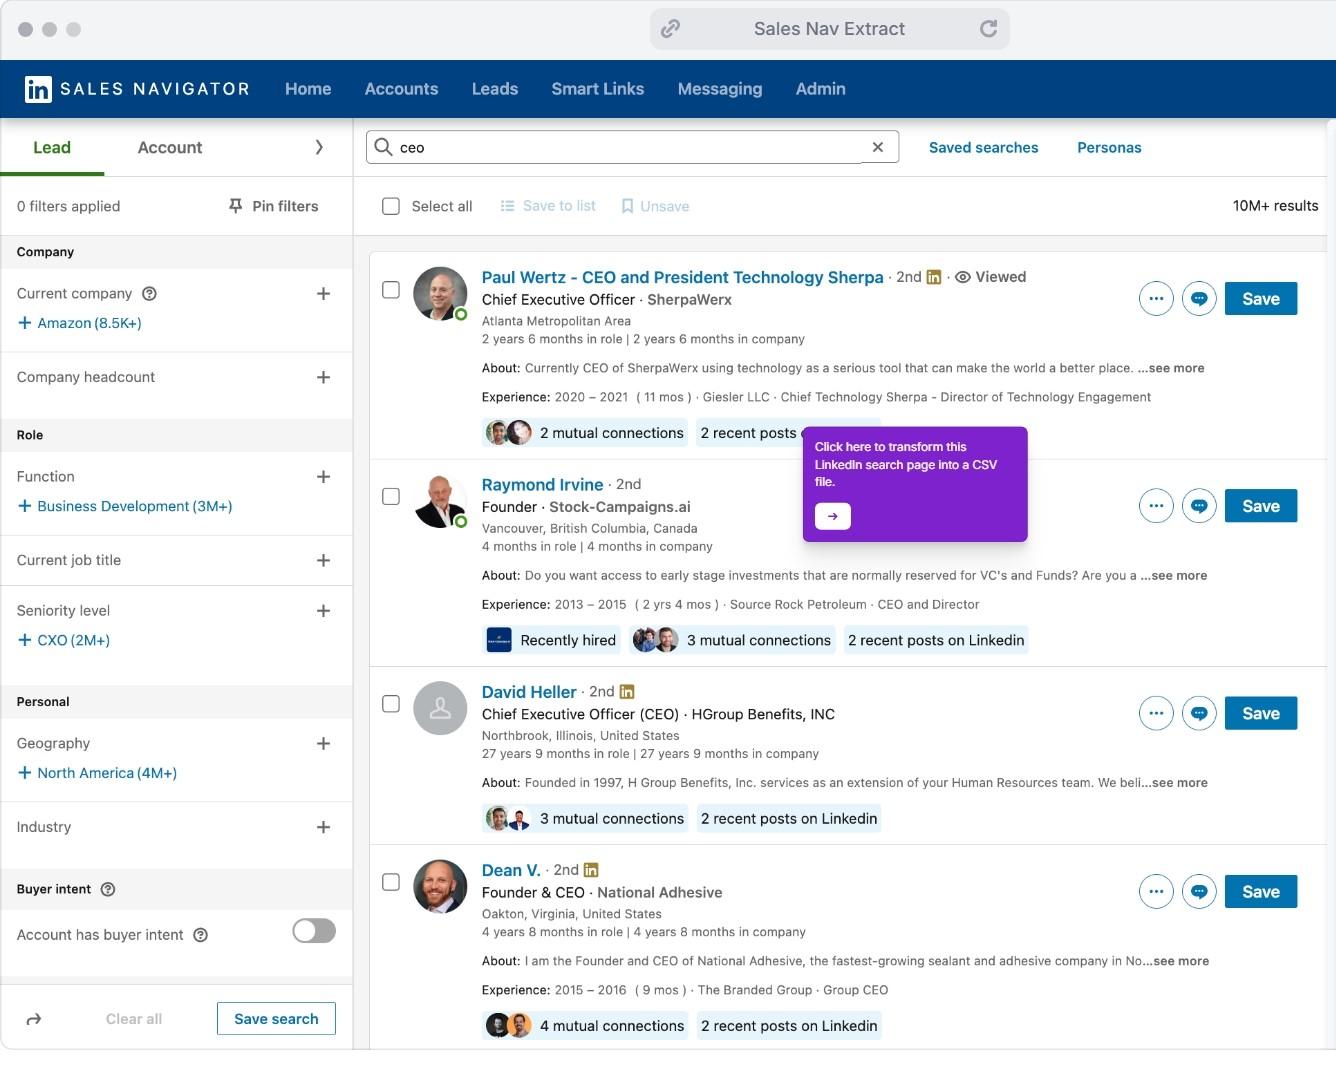Collapse the filter panel with chevron
The height and width of the screenshot is (1072, 1336).
(x=319, y=147)
